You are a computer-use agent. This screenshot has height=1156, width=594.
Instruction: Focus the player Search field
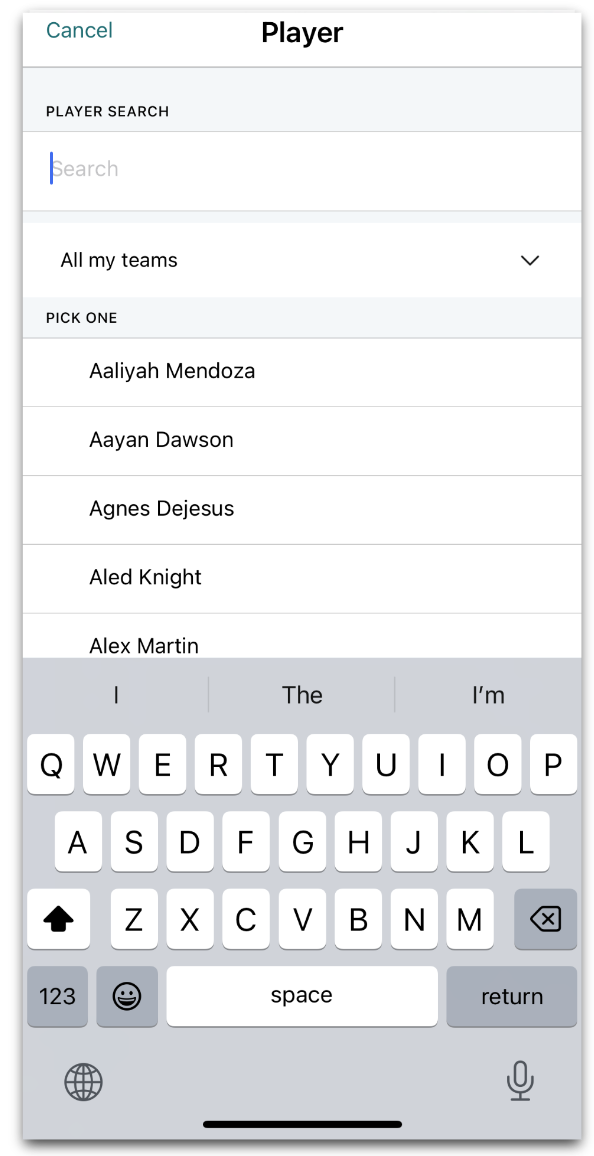tap(302, 171)
